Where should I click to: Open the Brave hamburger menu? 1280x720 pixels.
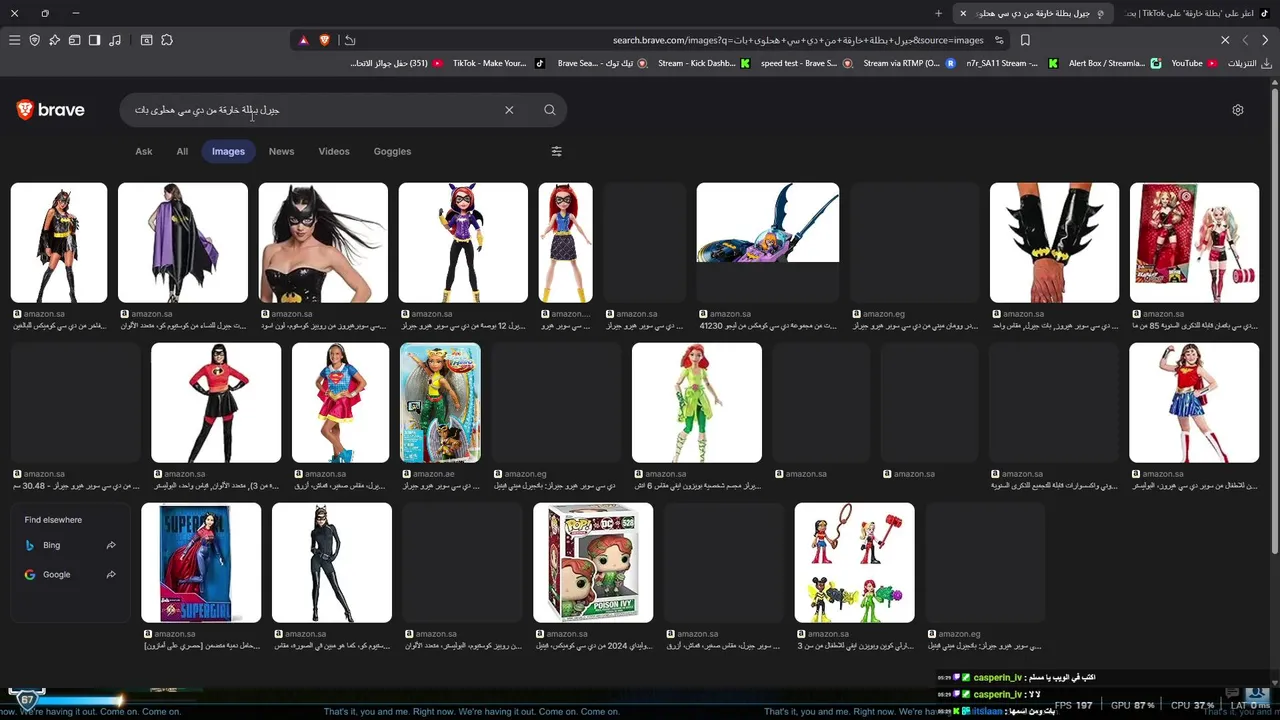point(14,40)
